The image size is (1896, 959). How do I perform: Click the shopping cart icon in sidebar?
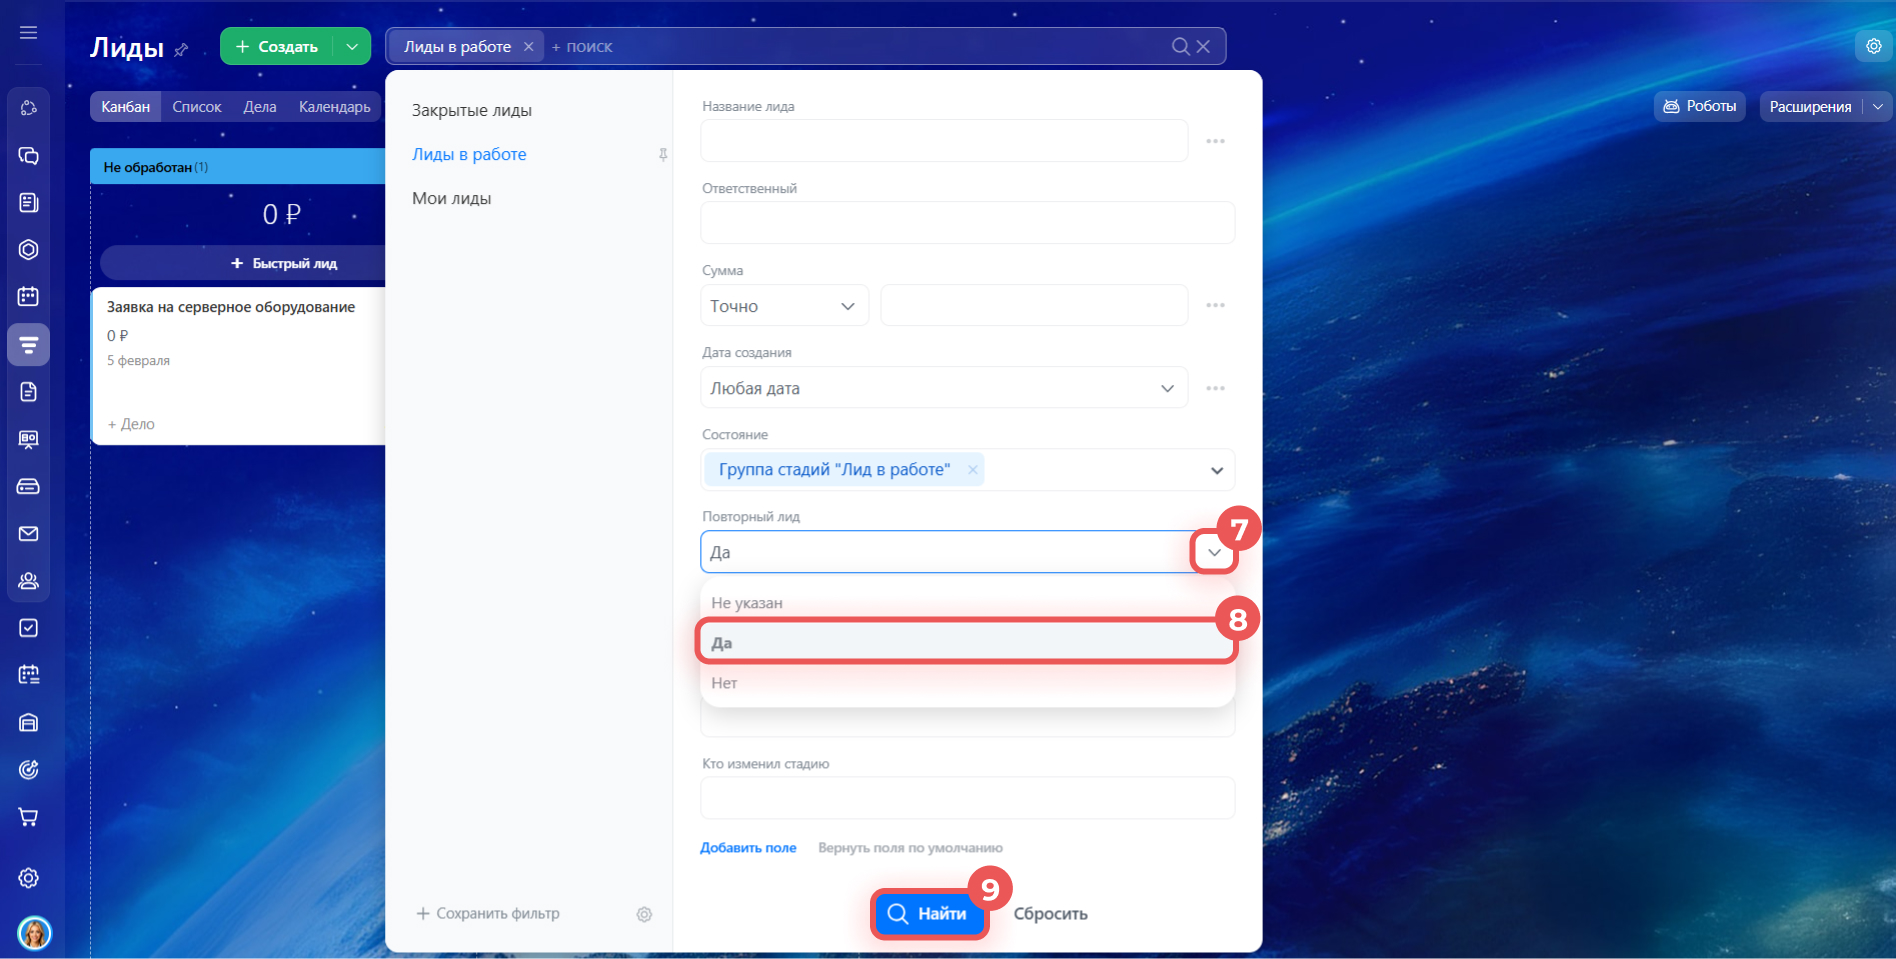[28, 817]
